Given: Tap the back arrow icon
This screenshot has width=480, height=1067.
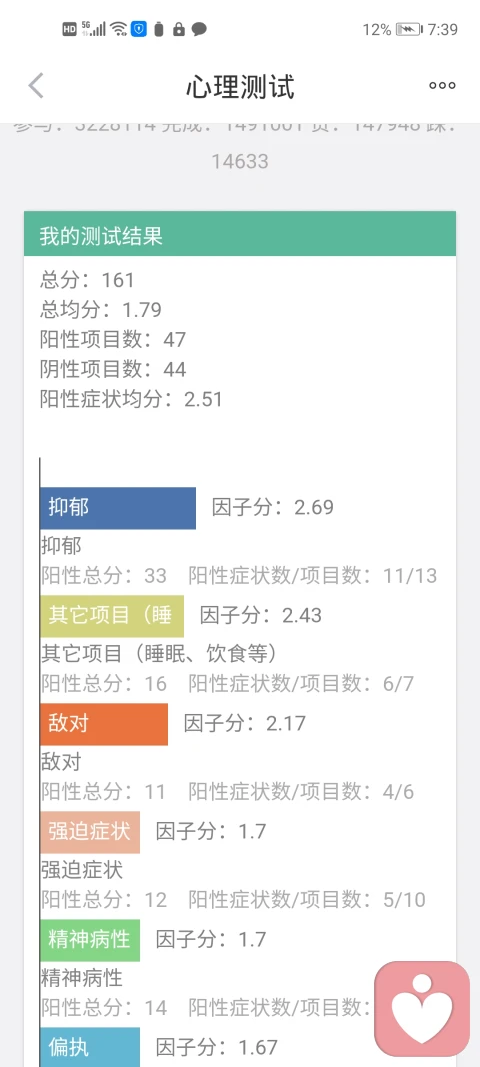Looking at the screenshot, I should [x=35, y=86].
